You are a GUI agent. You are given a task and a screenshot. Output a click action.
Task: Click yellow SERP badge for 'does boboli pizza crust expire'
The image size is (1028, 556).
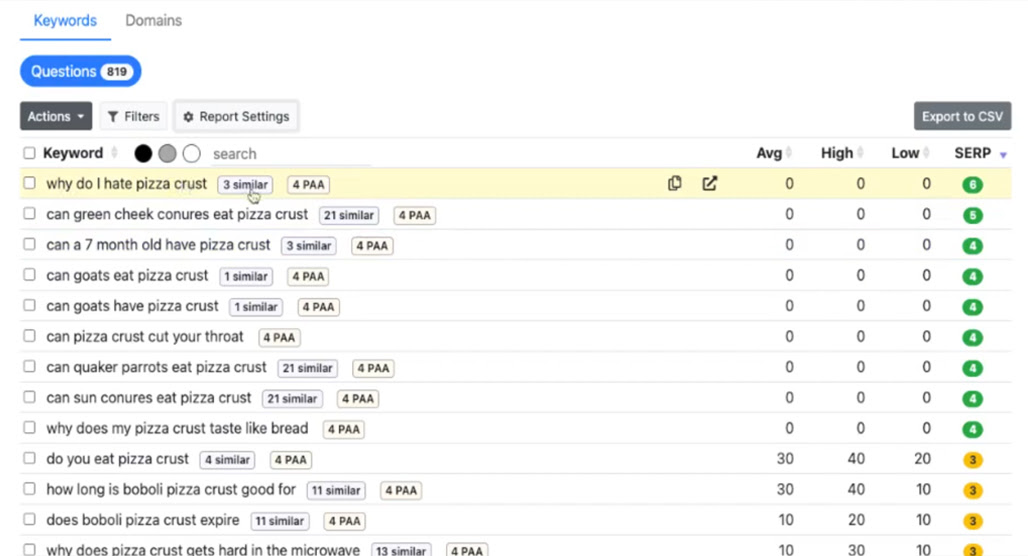click(x=972, y=521)
